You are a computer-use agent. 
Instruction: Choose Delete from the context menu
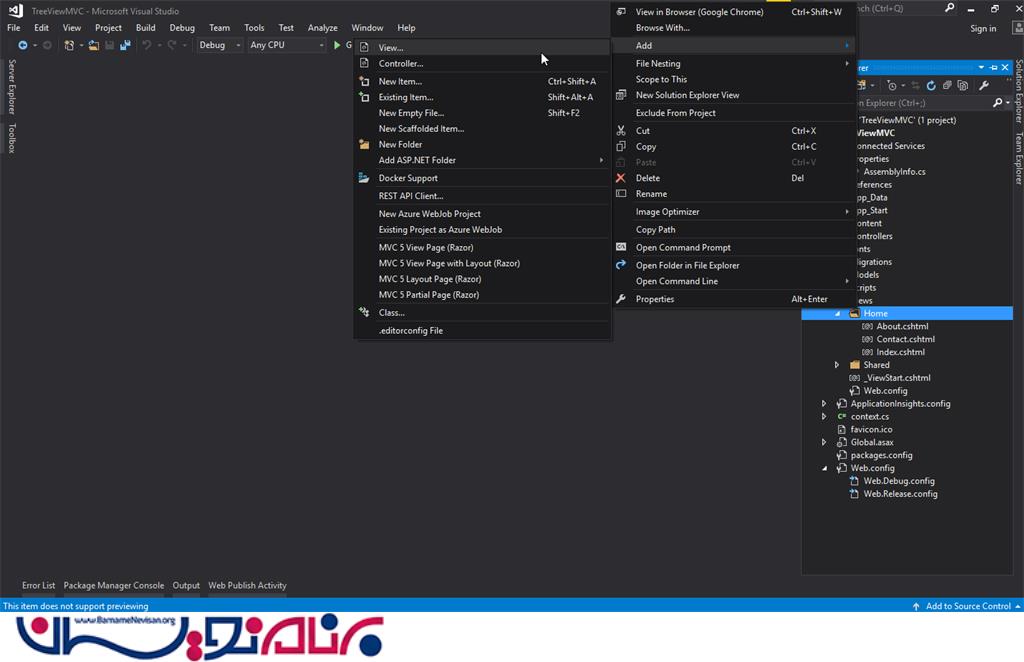[734, 178]
